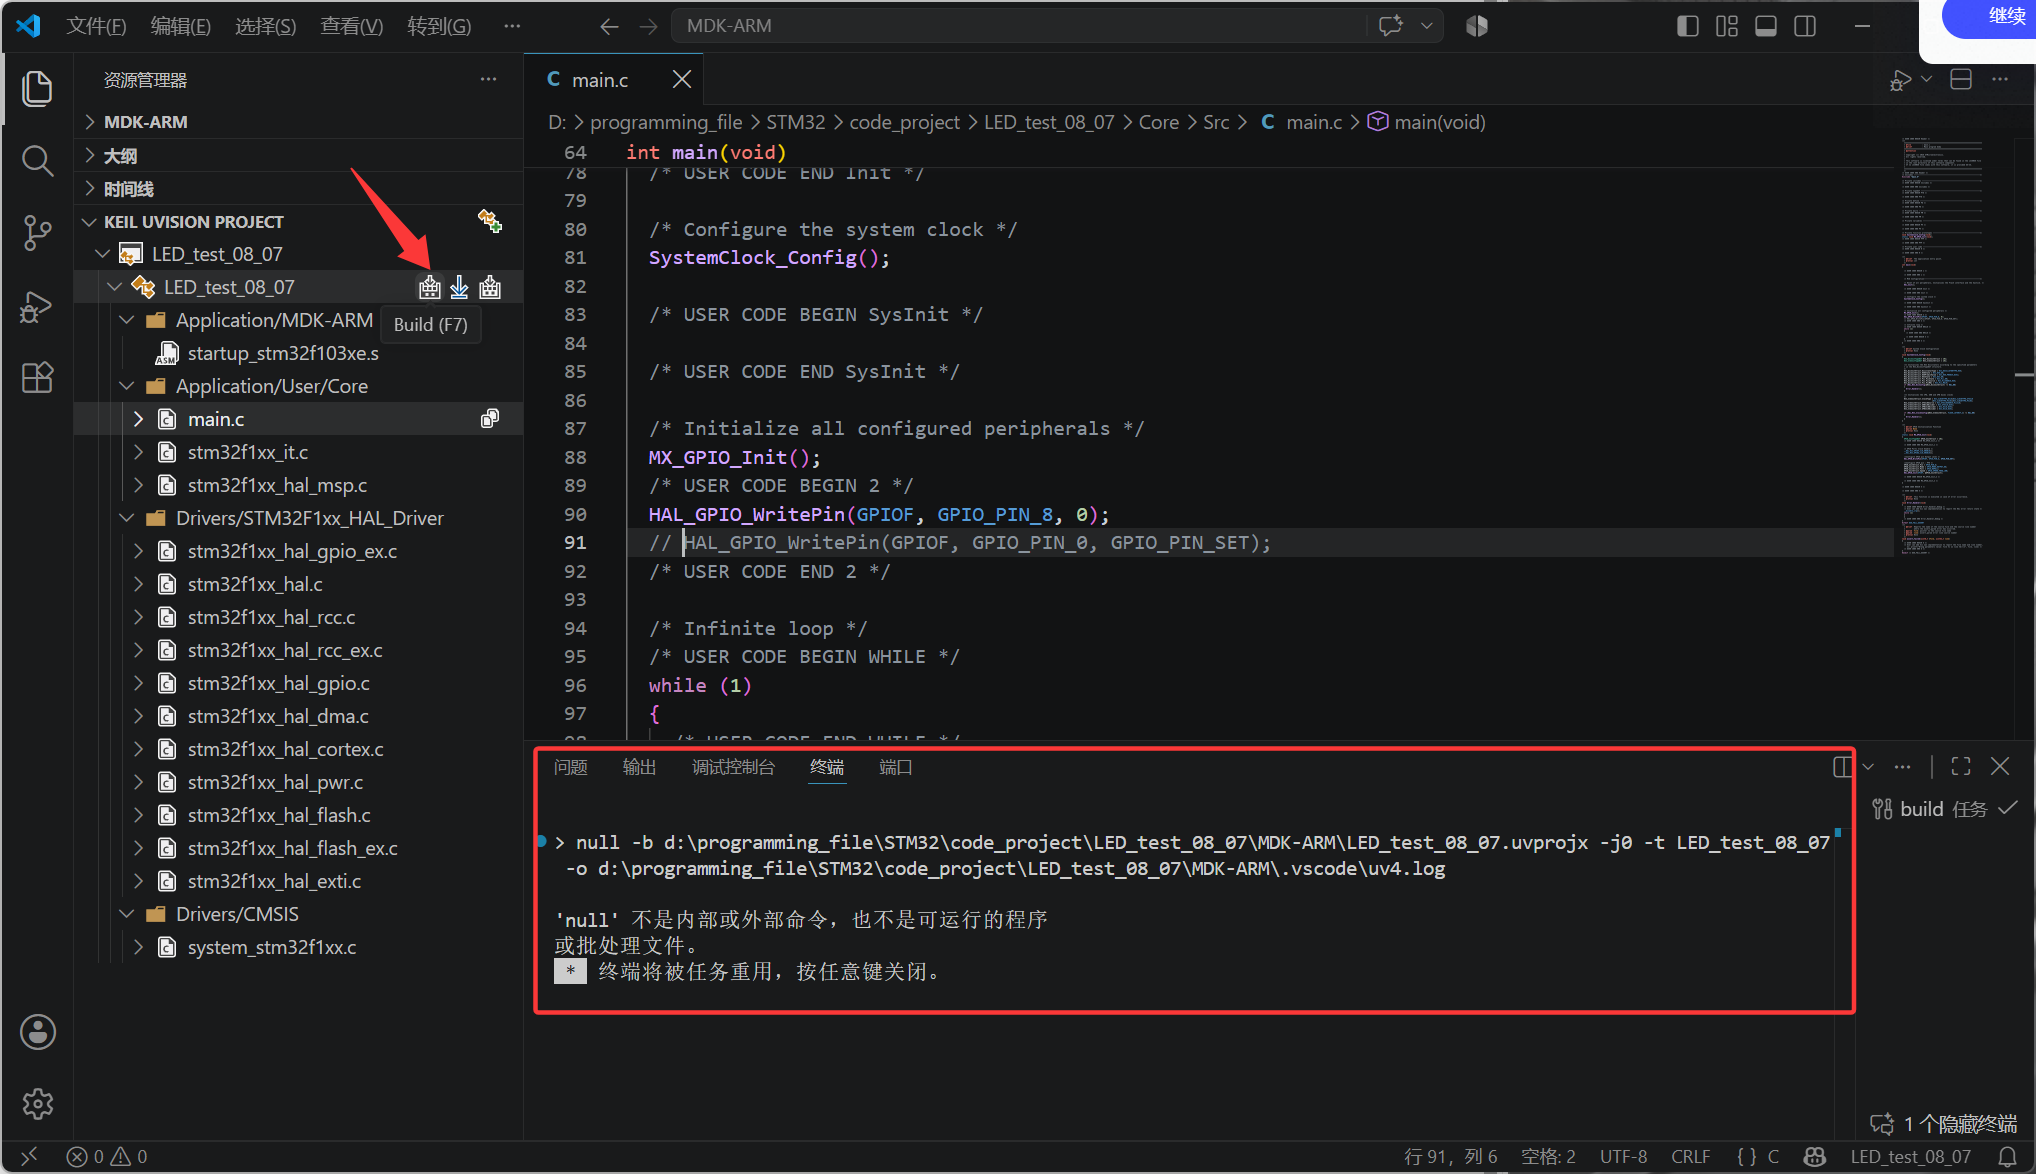Click the copy icon on main.c row
This screenshot has width=2036, height=1174.
[490, 419]
